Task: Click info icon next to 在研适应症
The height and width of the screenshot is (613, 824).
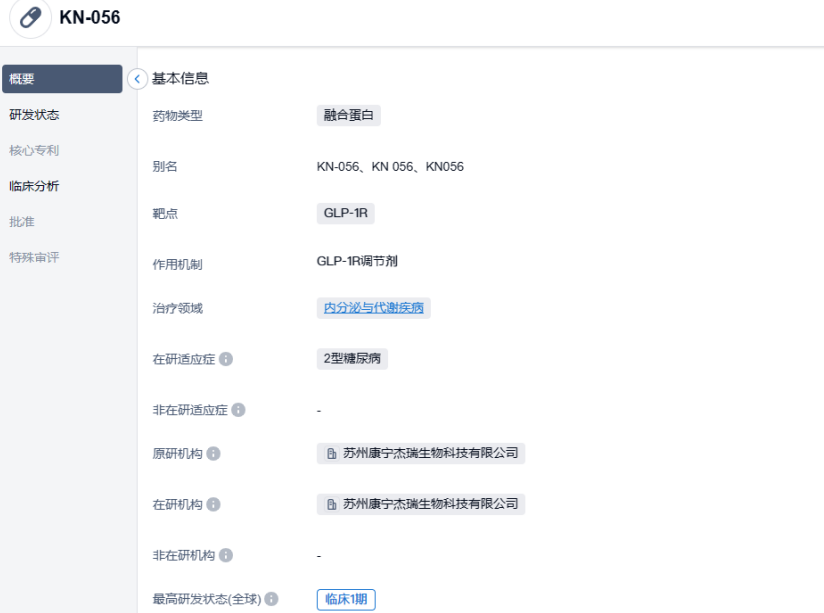Action: [x=226, y=359]
